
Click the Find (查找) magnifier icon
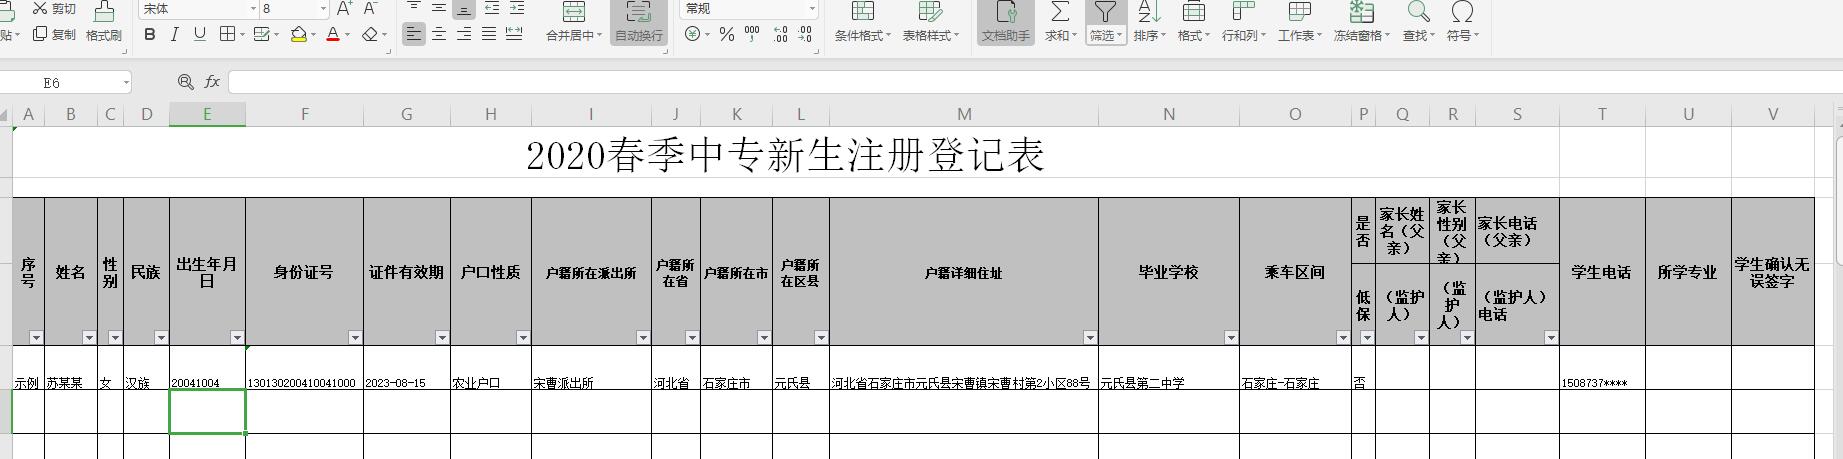1418,12
